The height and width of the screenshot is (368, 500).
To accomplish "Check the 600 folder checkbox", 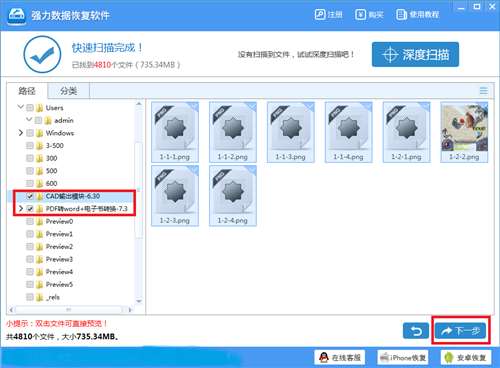I will coord(30,184).
